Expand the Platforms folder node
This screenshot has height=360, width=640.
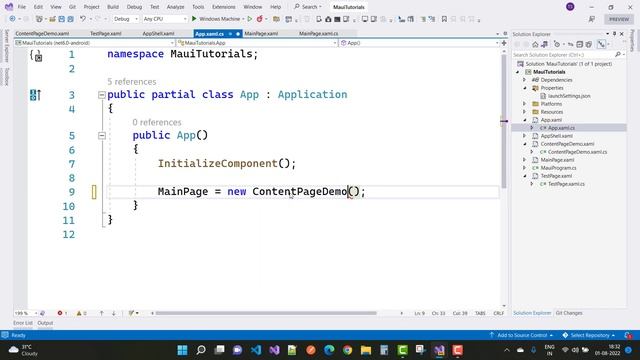click(525, 104)
